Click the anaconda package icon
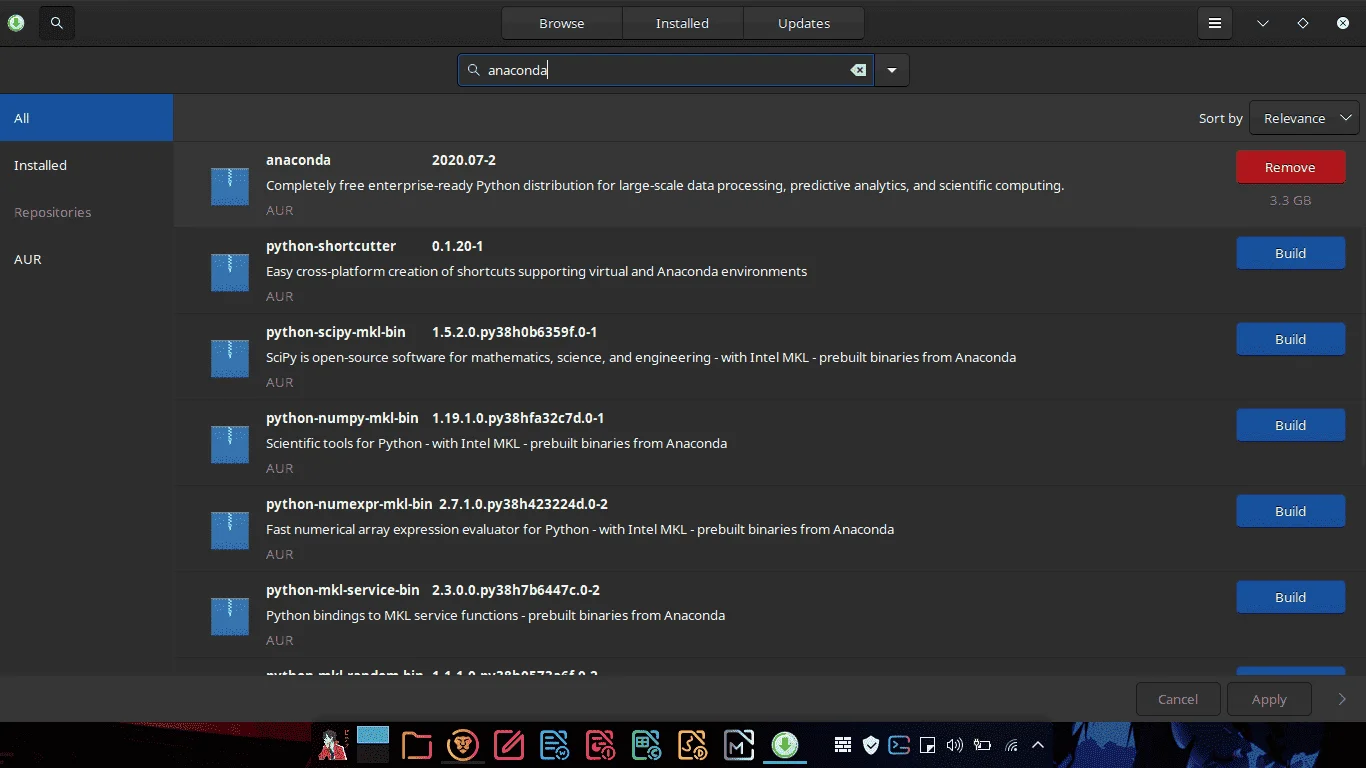 point(230,186)
